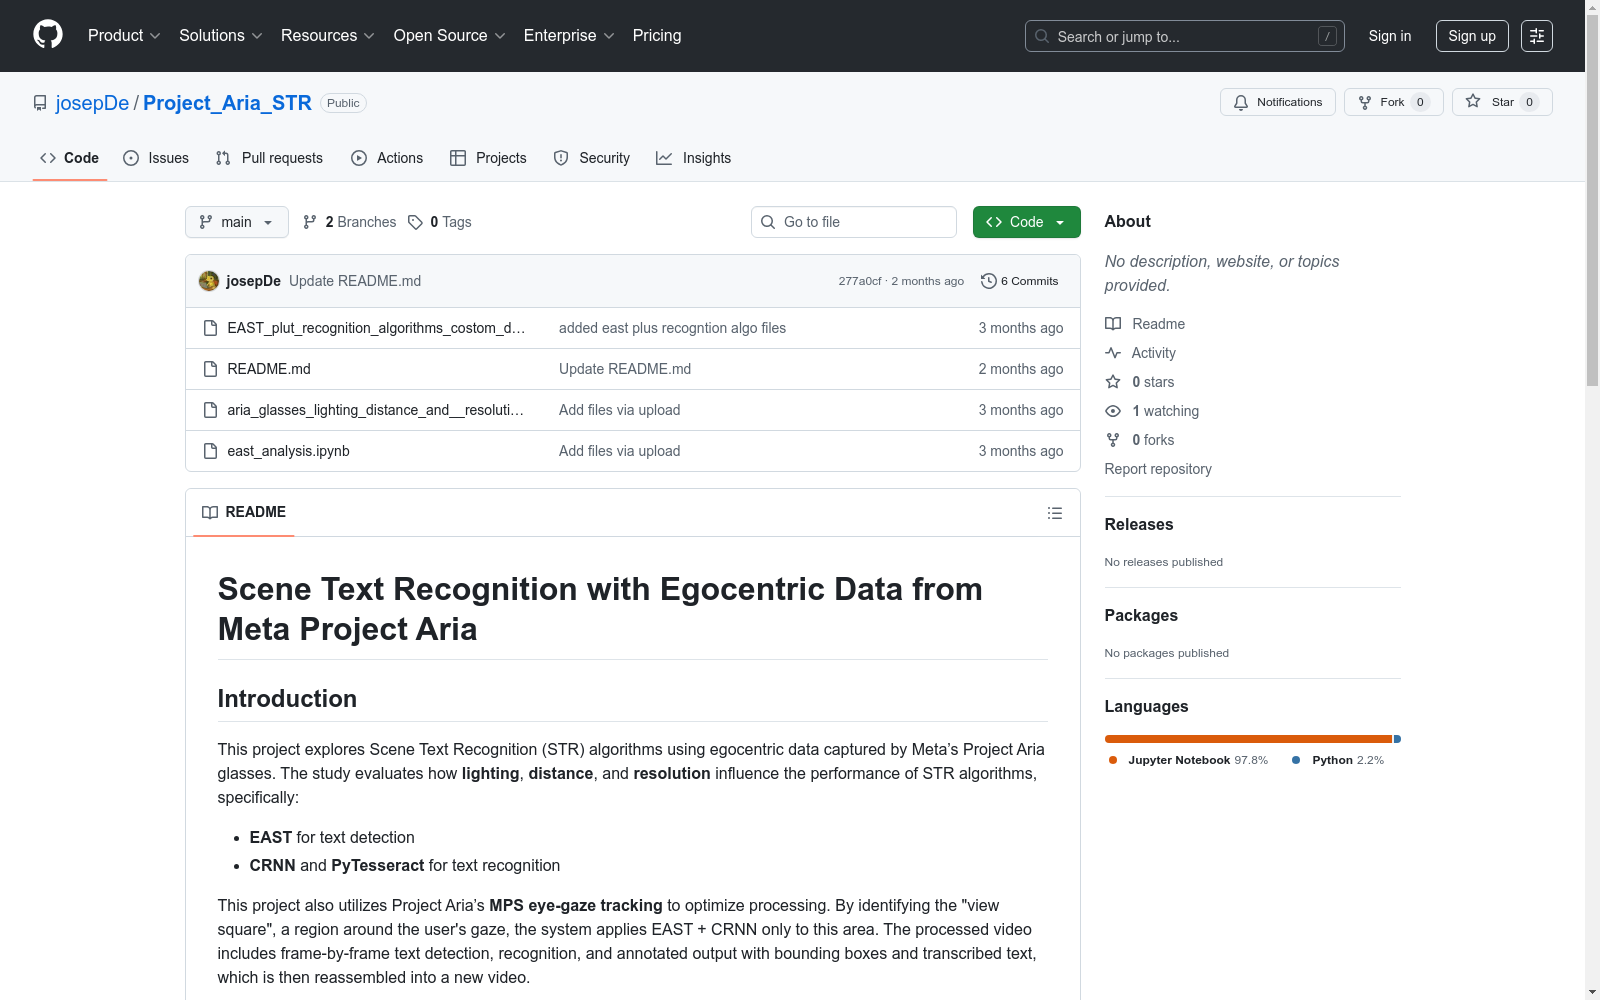Click the Notifications bell button
Viewport: 1600px width, 1000px height.
click(1278, 102)
